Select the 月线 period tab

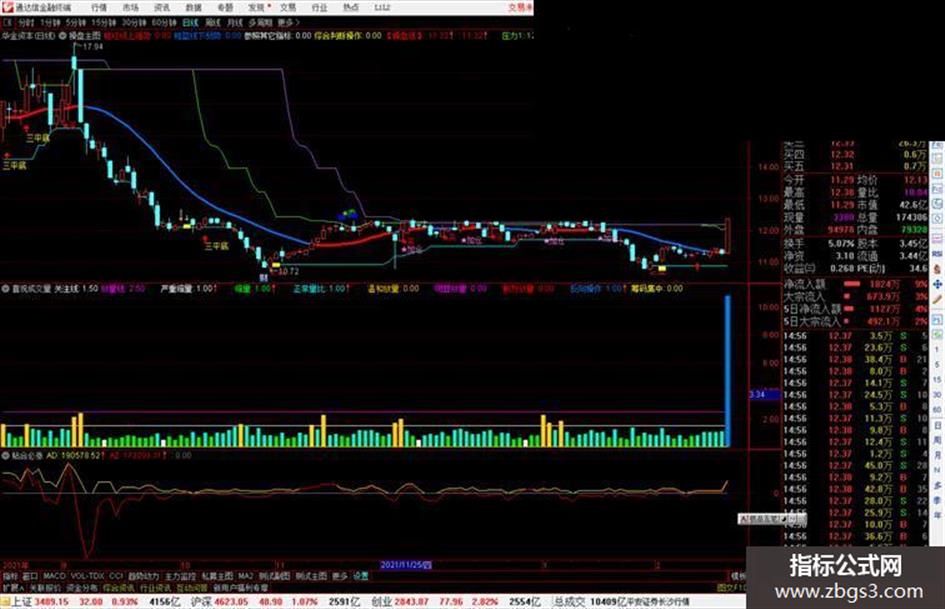click(x=234, y=23)
